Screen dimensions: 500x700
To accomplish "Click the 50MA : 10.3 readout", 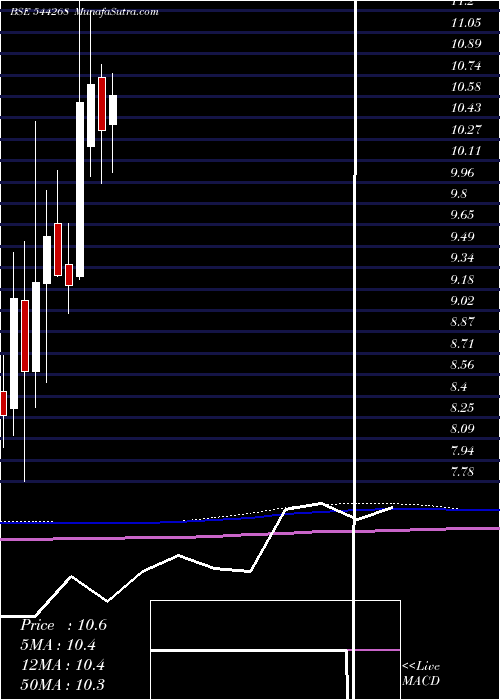I will click(x=63, y=685).
